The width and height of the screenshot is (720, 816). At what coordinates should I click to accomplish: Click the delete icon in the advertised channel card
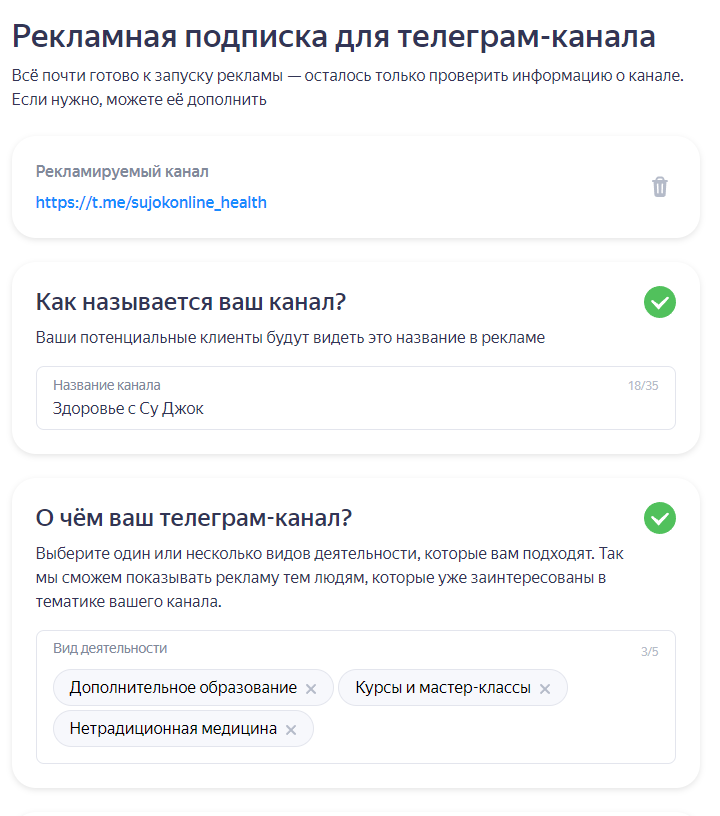point(658,187)
